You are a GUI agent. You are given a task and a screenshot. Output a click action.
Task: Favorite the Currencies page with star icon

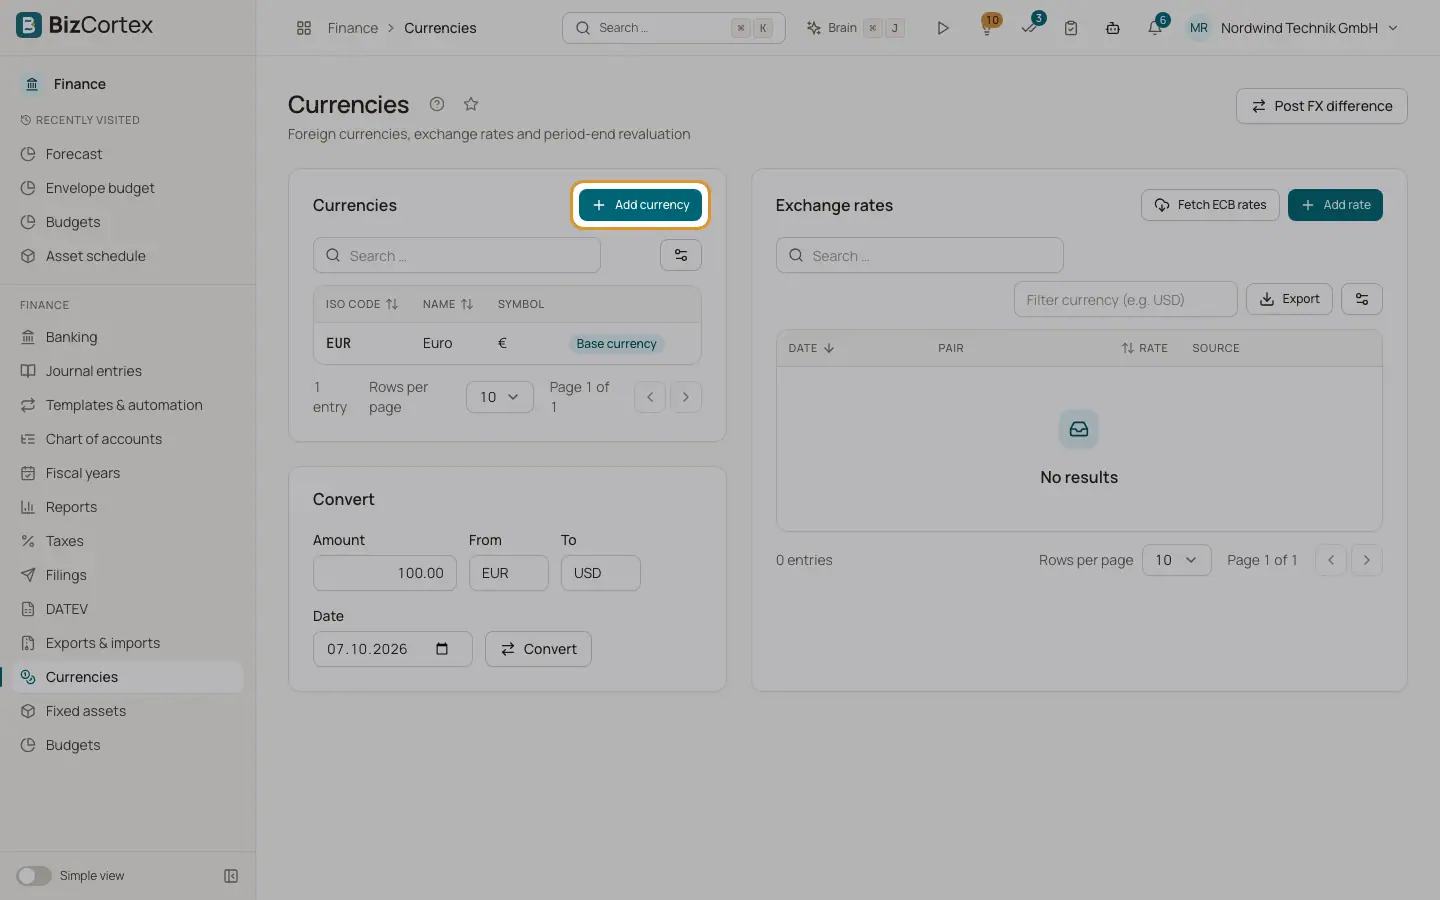471,104
